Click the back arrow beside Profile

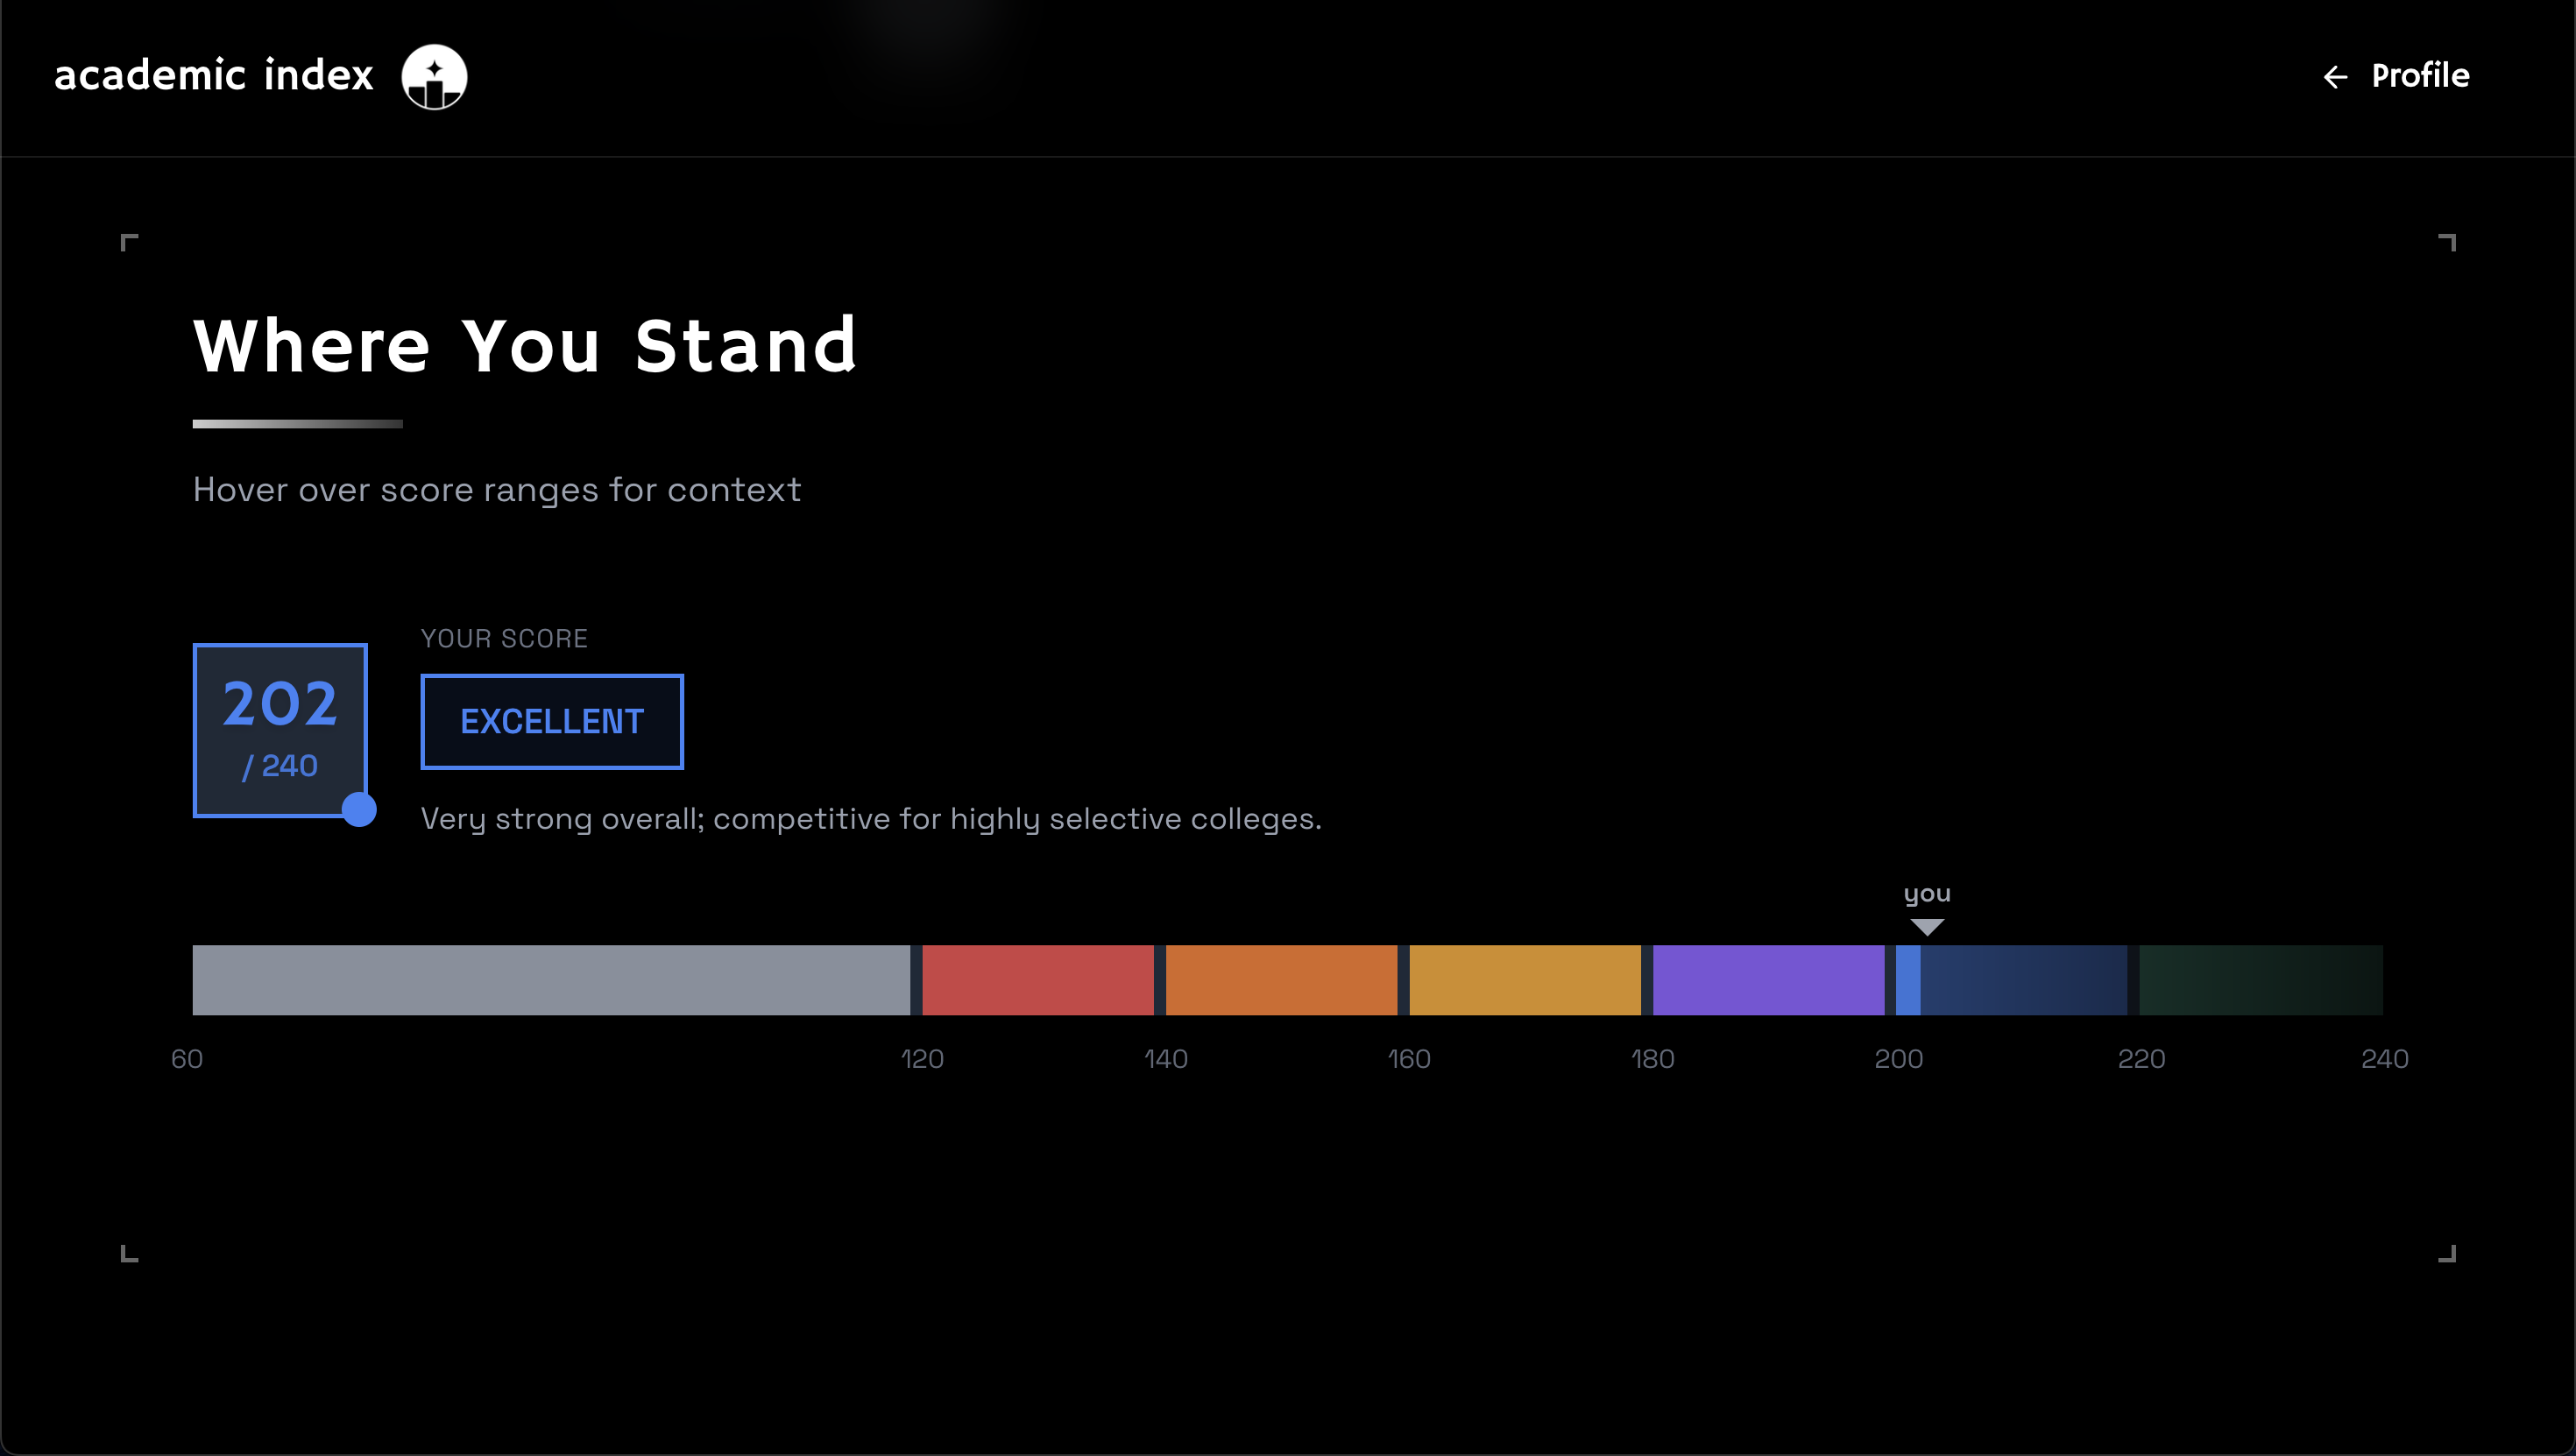pos(2334,77)
